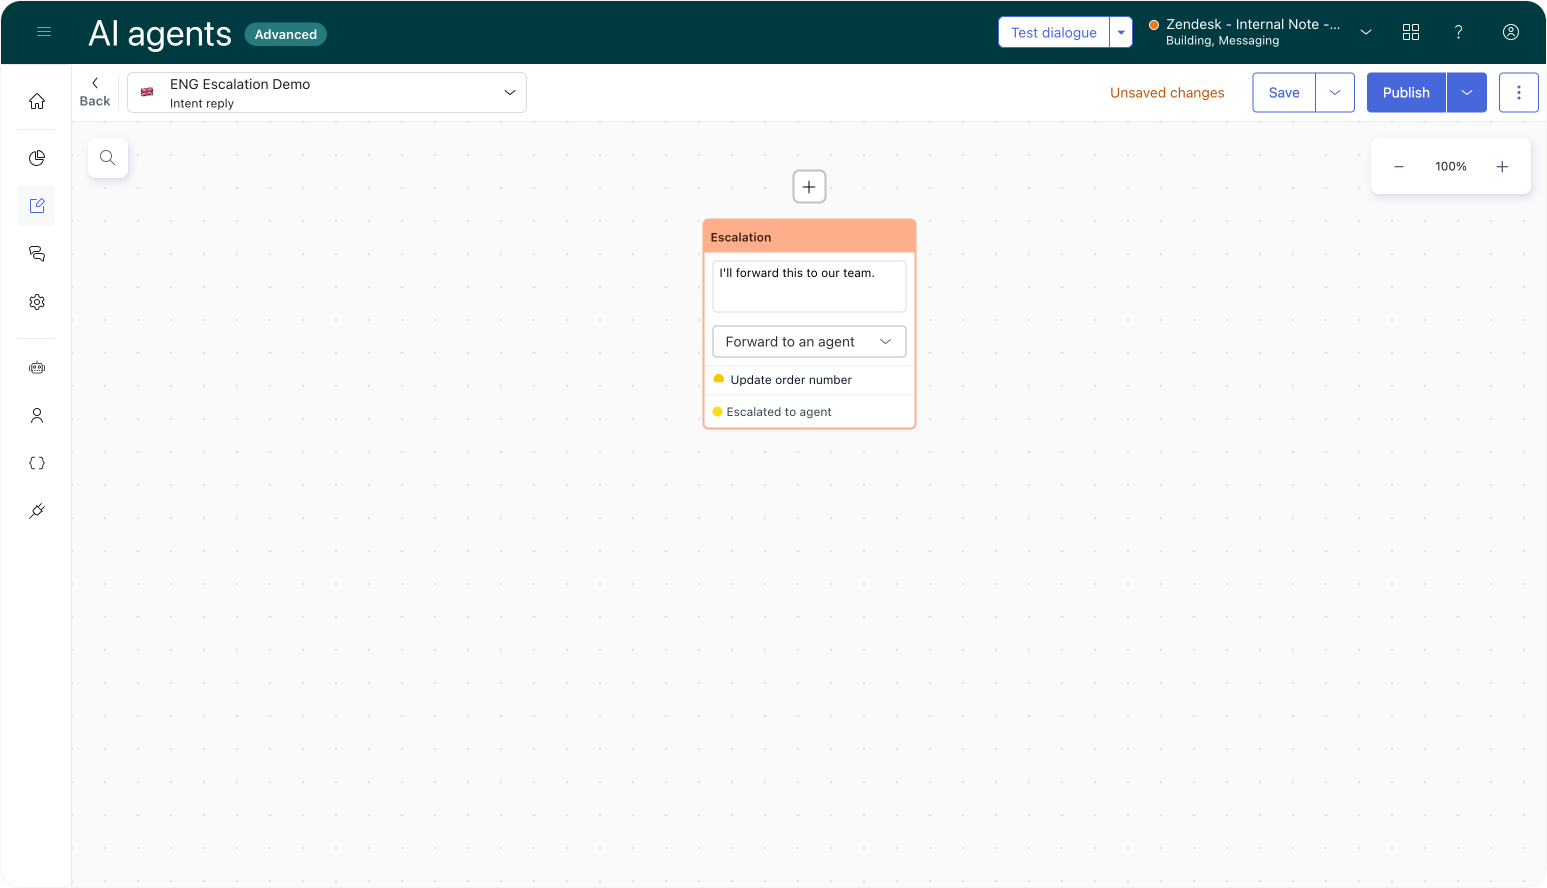Viewport: 1547px width, 888px height.
Task: Open the plug integrations icon
Action: tap(37, 511)
